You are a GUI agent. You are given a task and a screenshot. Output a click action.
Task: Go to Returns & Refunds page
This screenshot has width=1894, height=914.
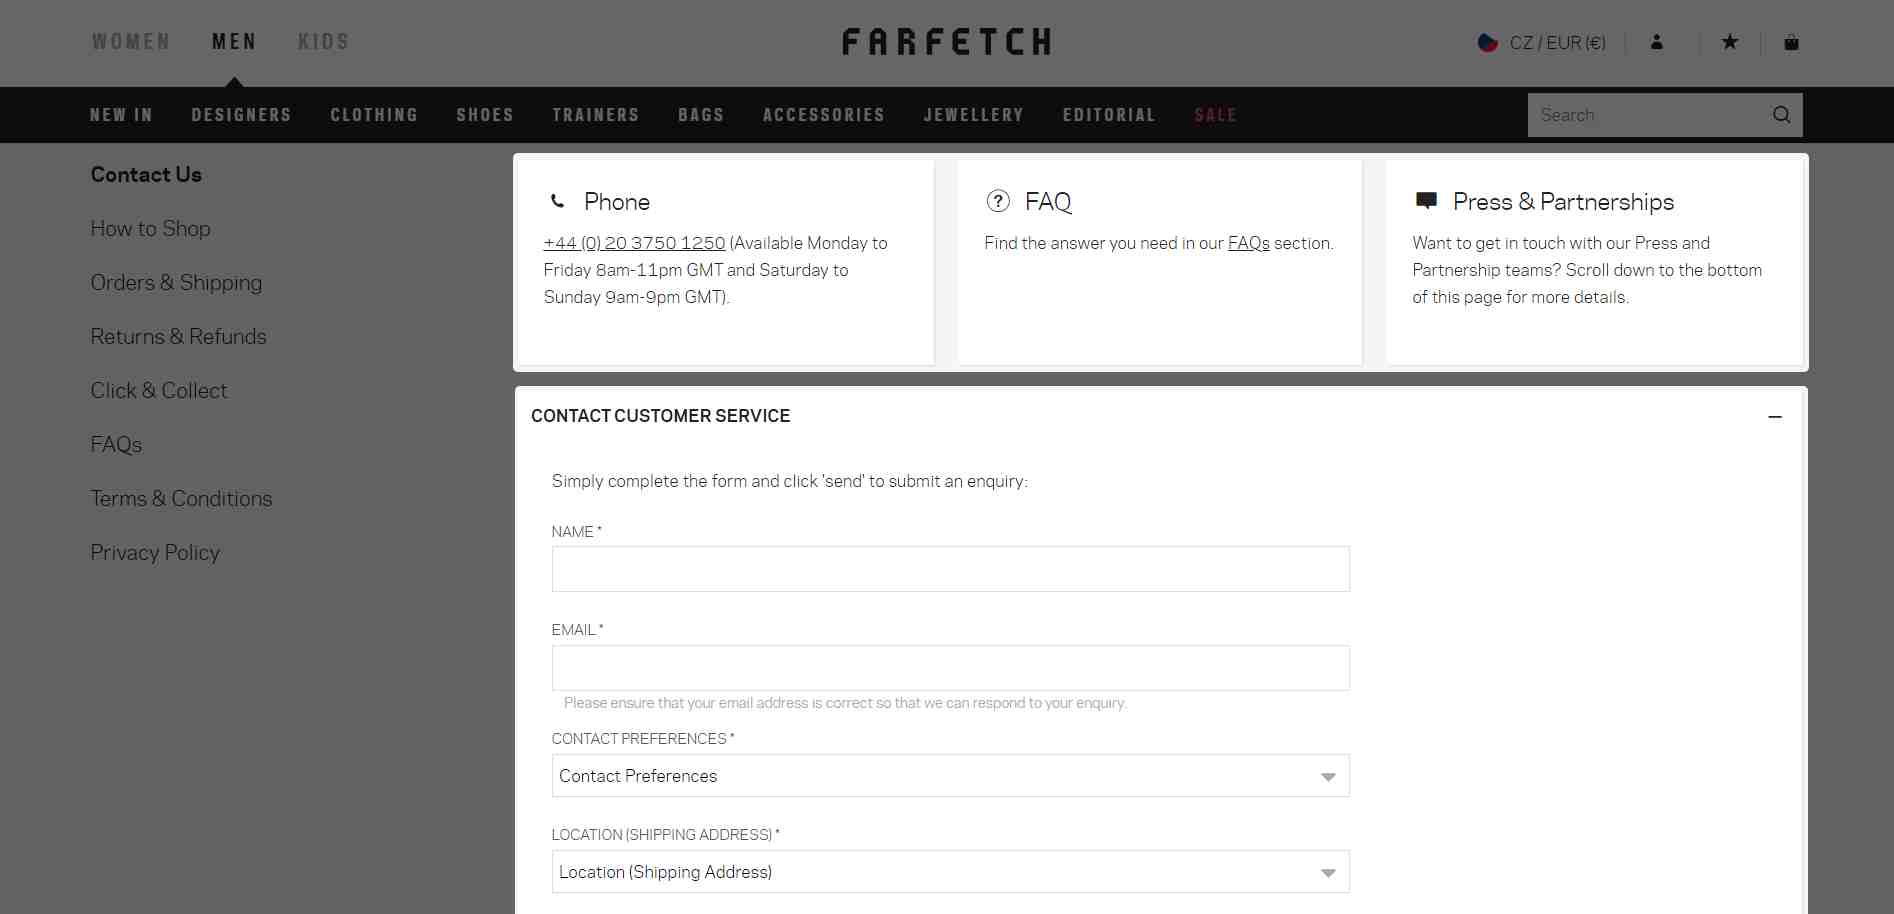(x=178, y=337)
